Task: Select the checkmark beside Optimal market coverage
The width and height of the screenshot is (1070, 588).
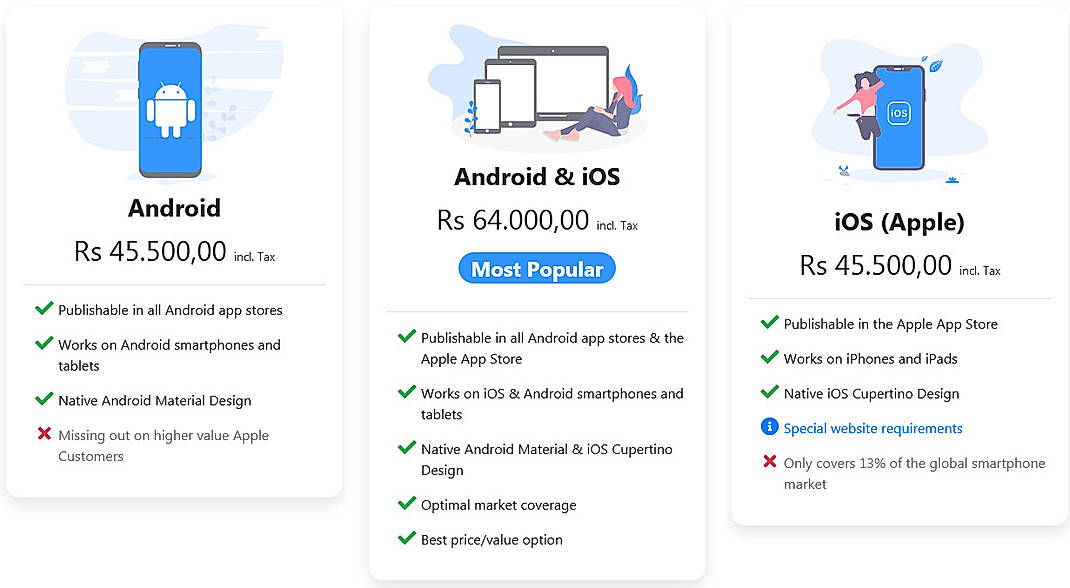Action: click(x=407, y=504)
